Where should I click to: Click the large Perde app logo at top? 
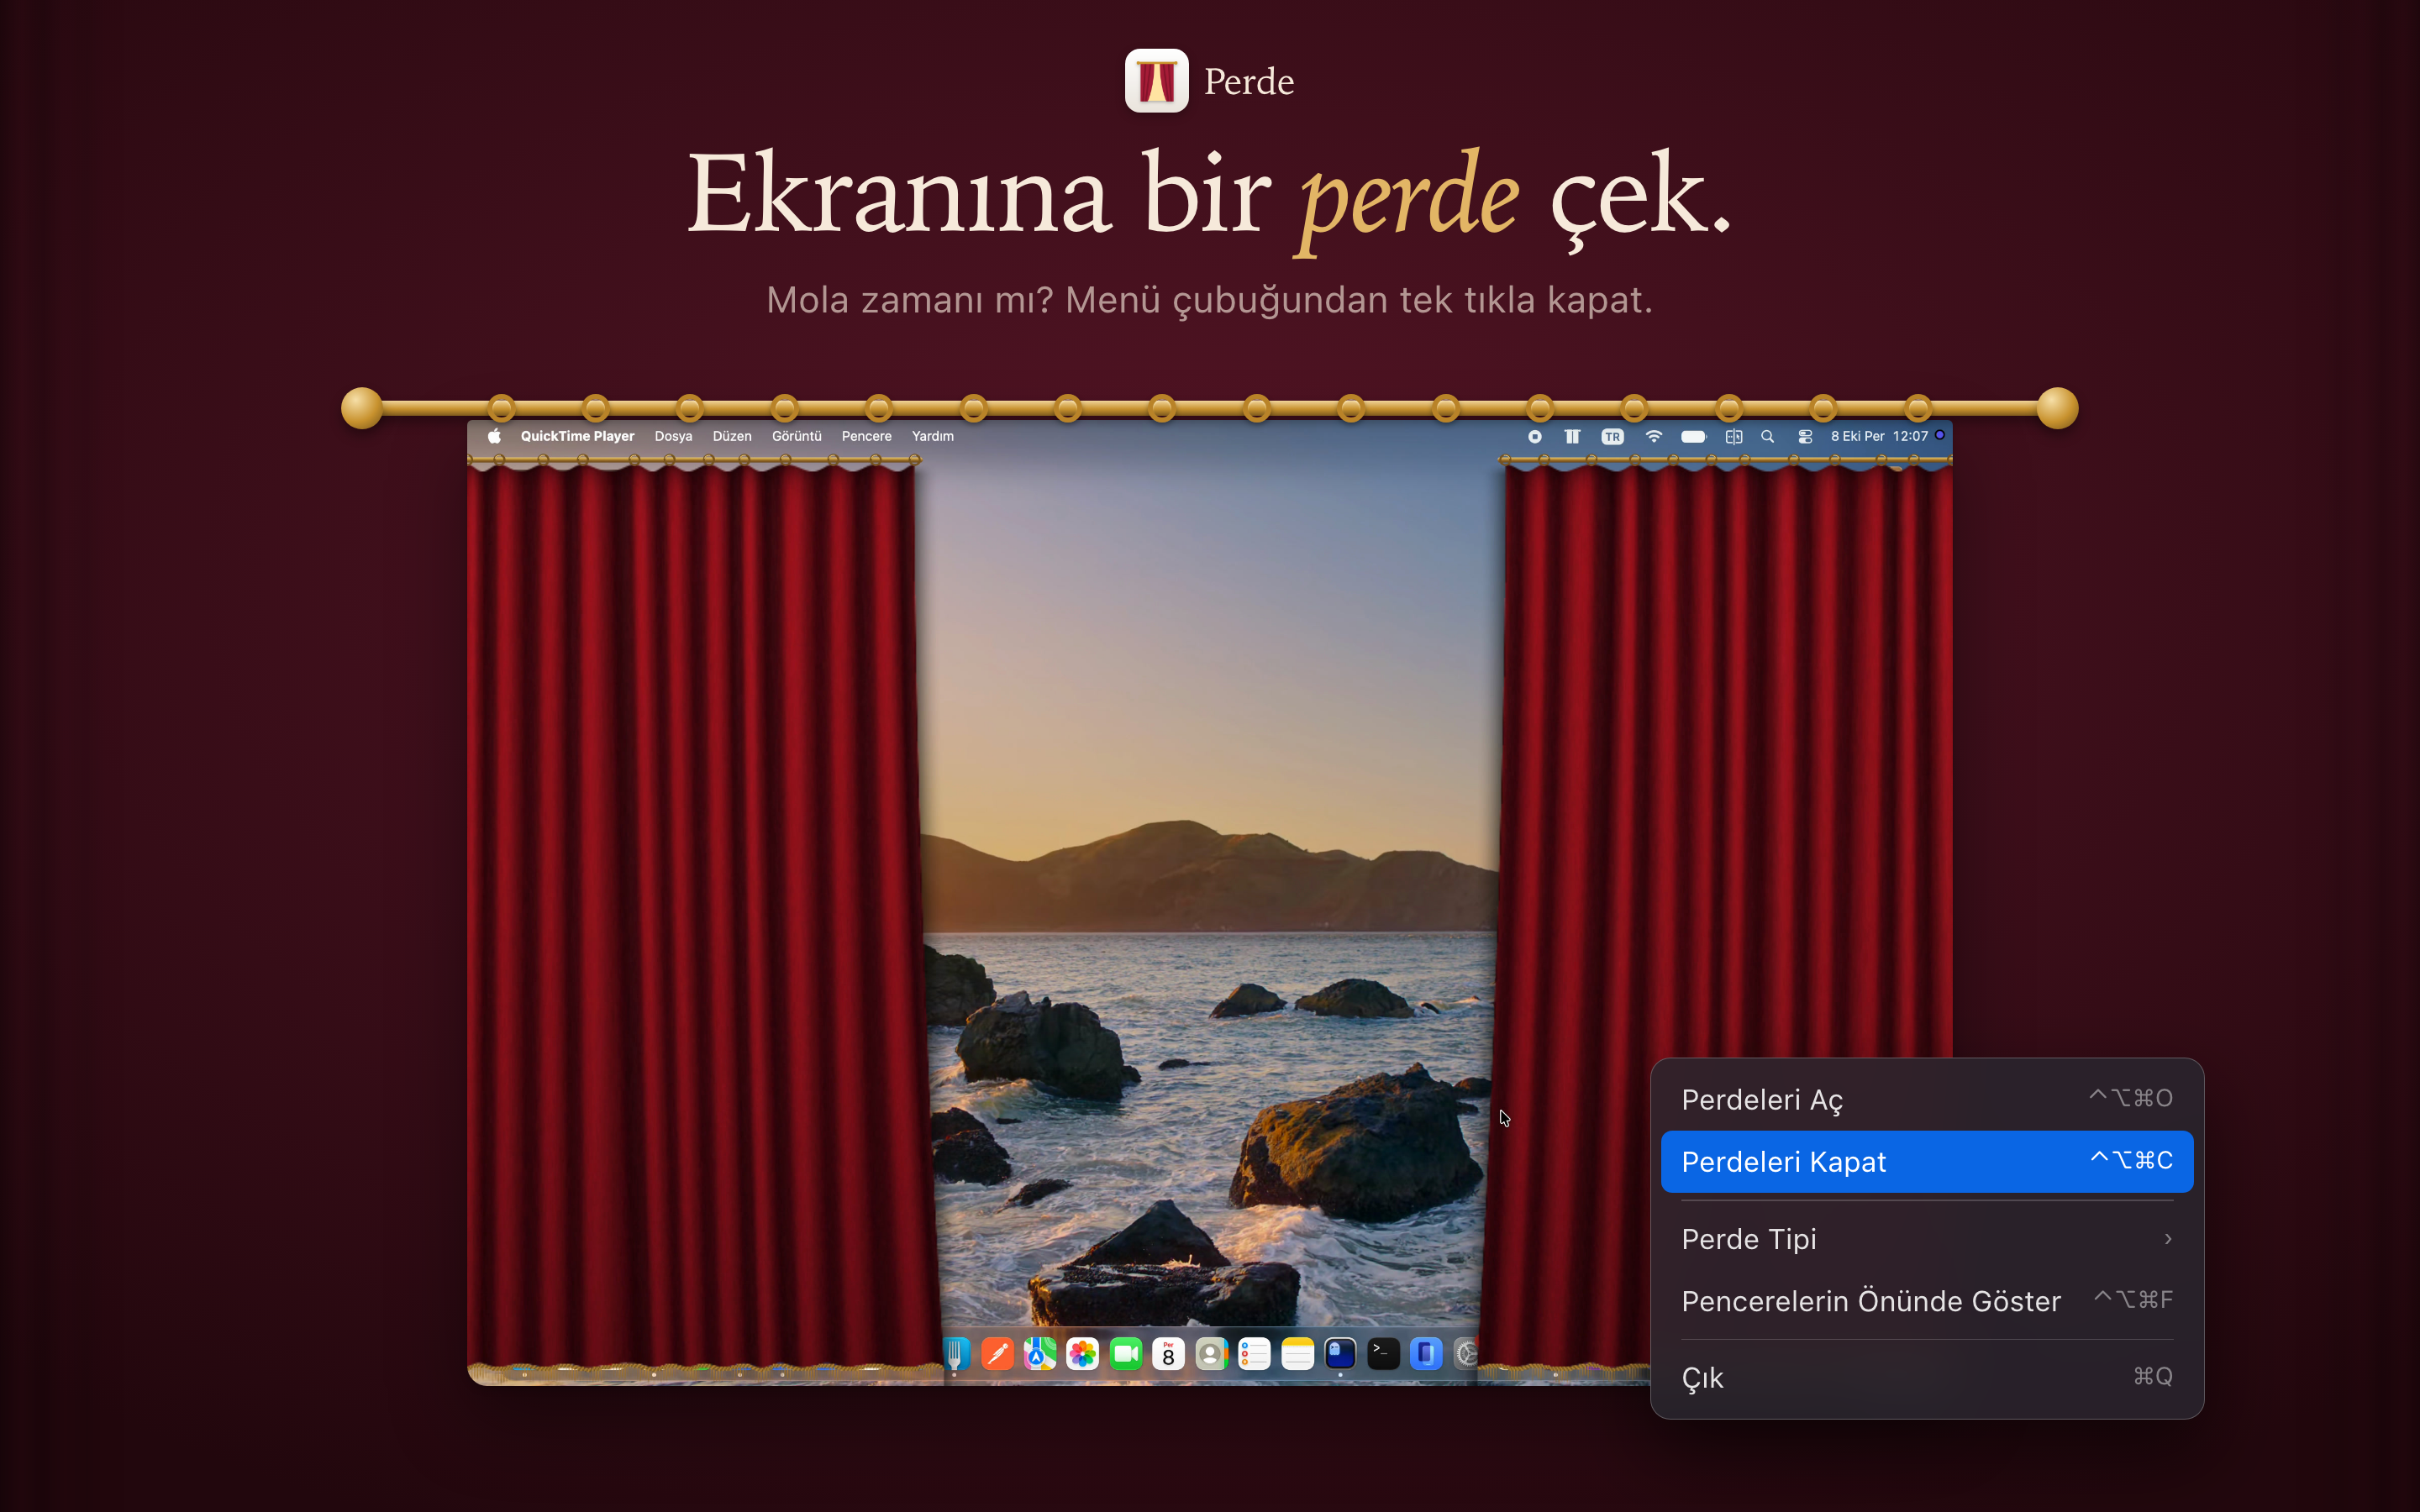(x=1156, y=81)
